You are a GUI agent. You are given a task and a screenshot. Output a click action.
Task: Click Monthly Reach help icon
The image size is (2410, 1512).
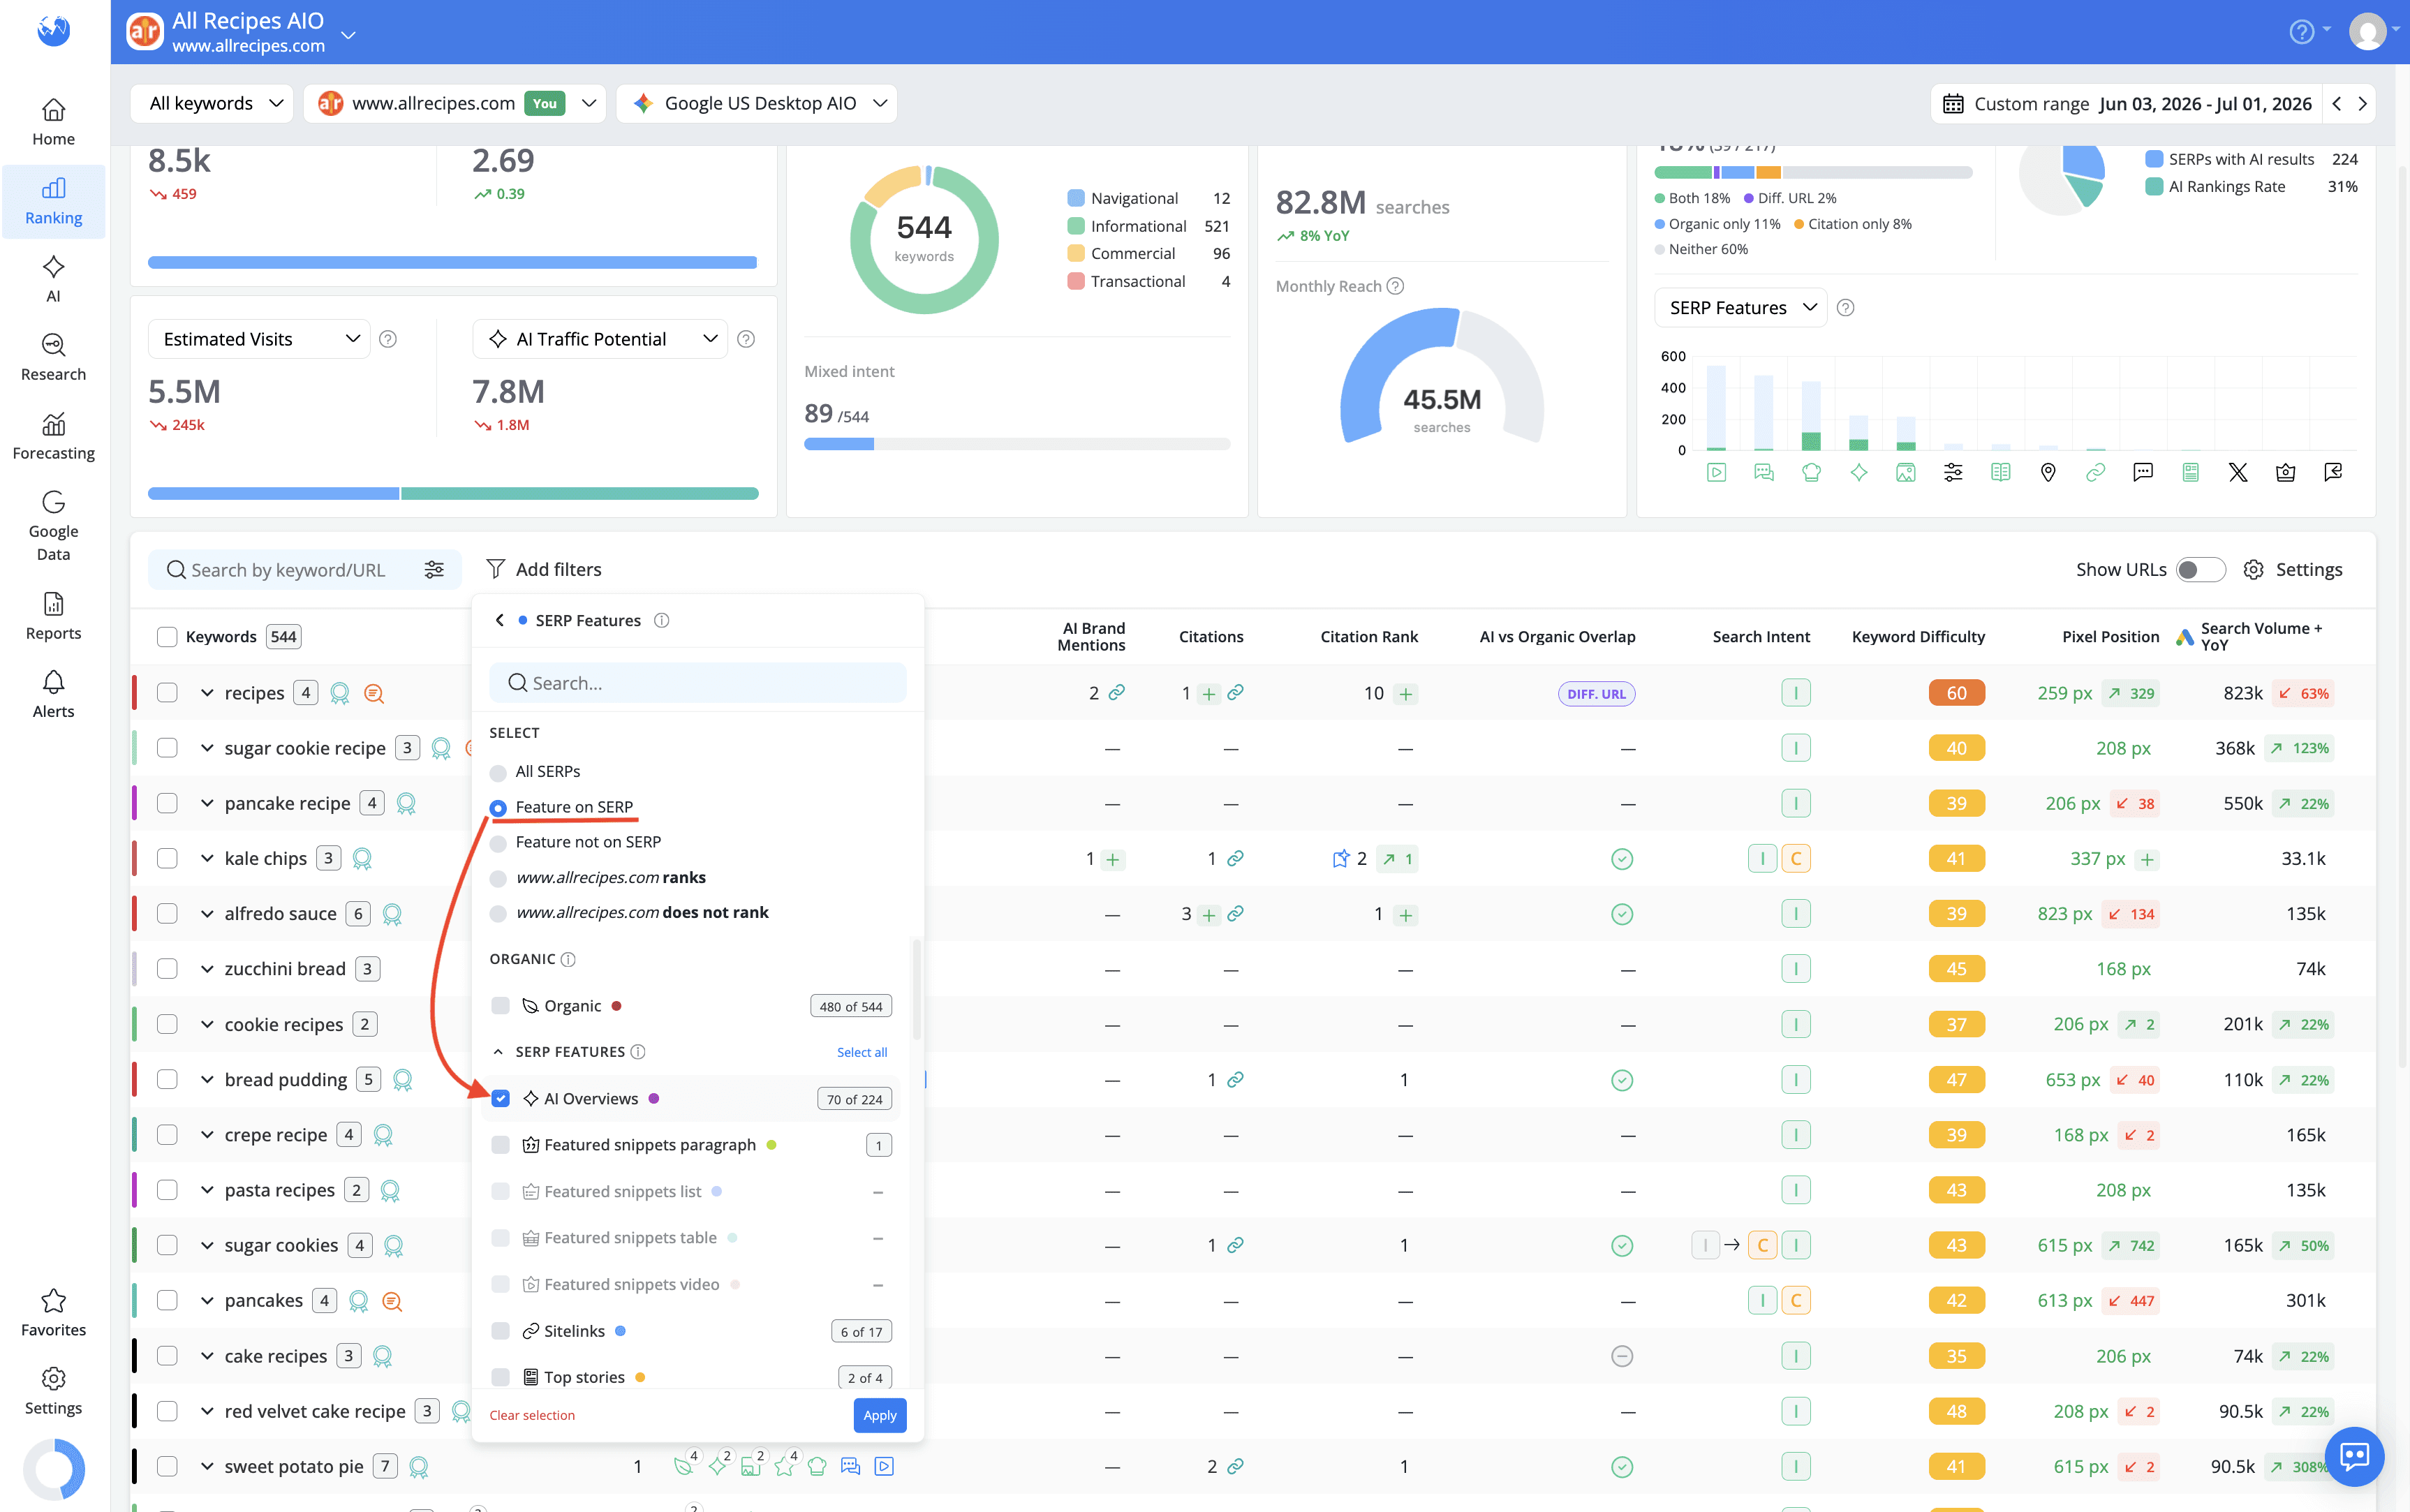pos(1396,286)
